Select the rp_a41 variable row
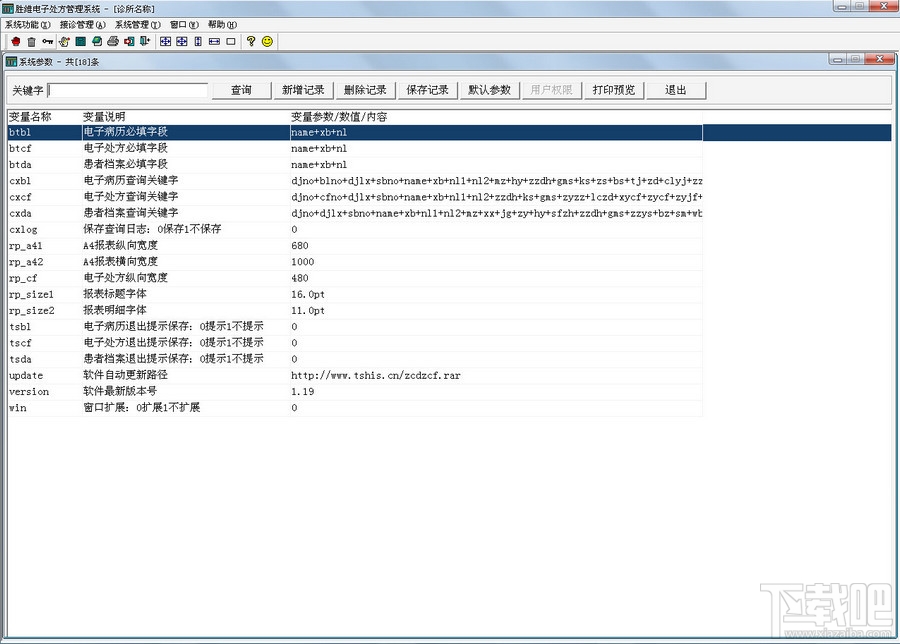 coord(355,246)
